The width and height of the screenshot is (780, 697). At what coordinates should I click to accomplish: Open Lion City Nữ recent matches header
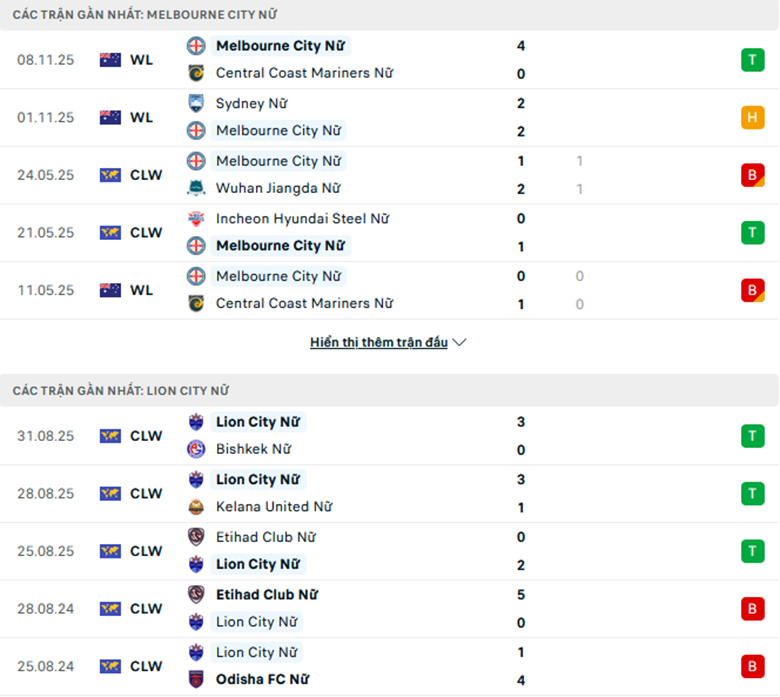(120, 391)
